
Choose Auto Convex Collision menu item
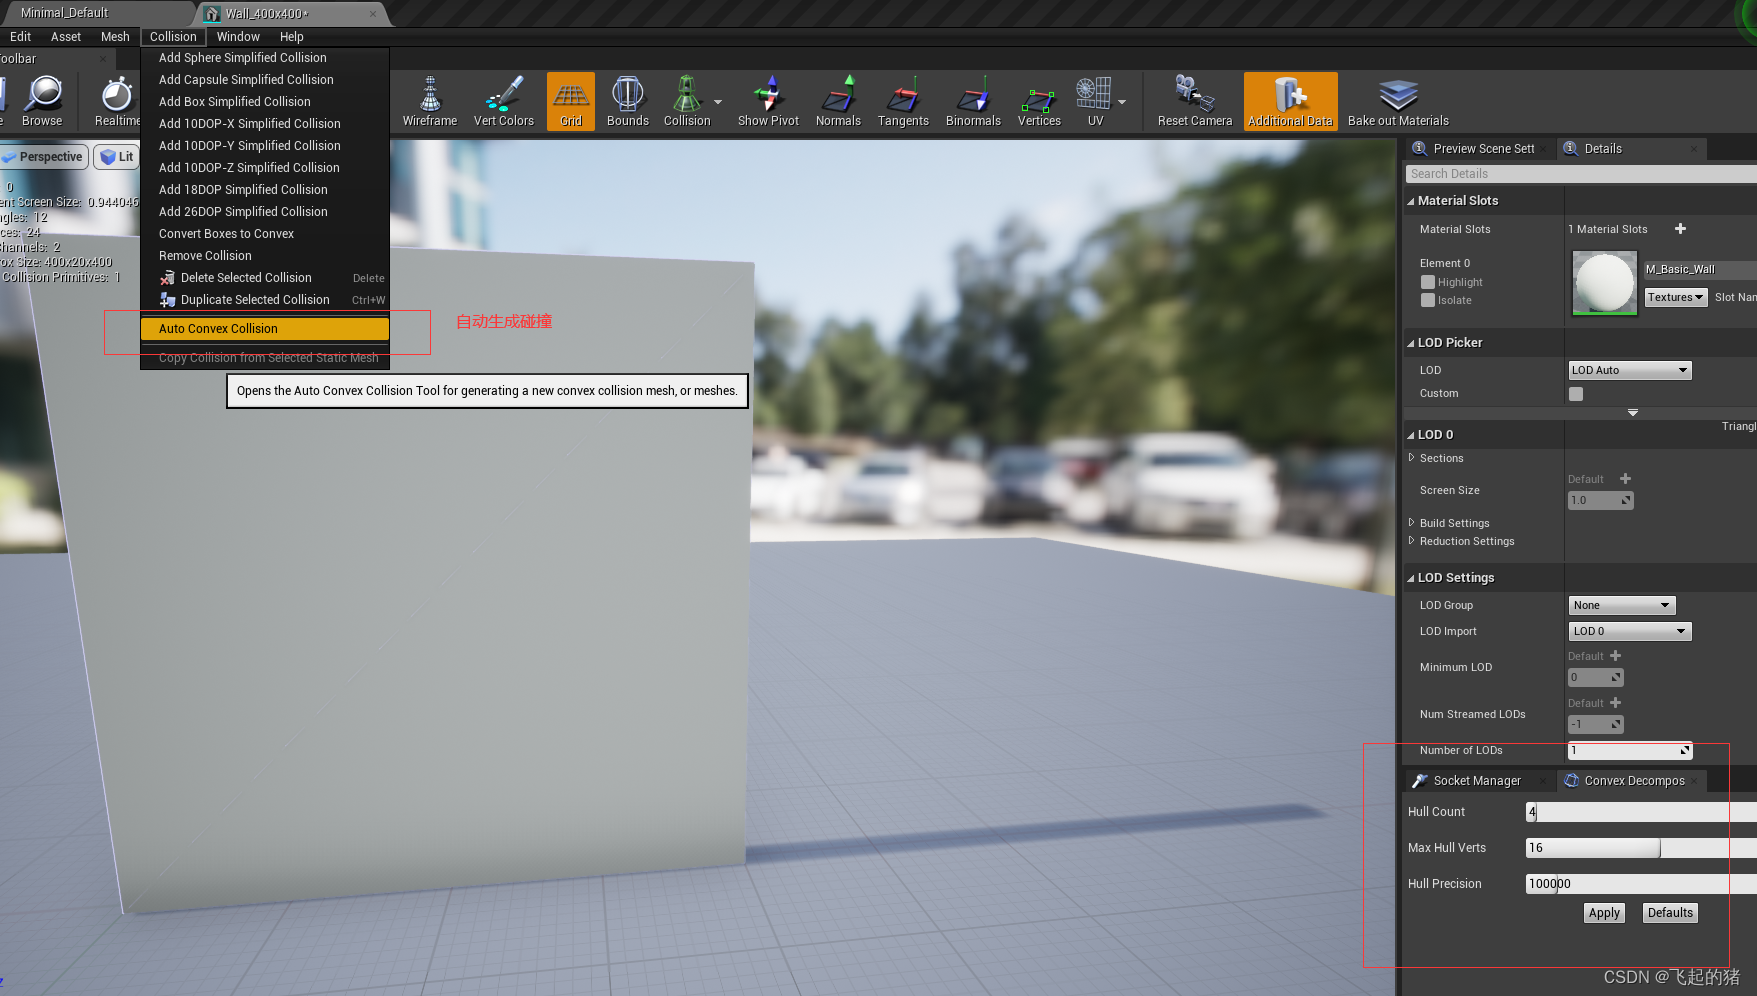pos(265,329)
